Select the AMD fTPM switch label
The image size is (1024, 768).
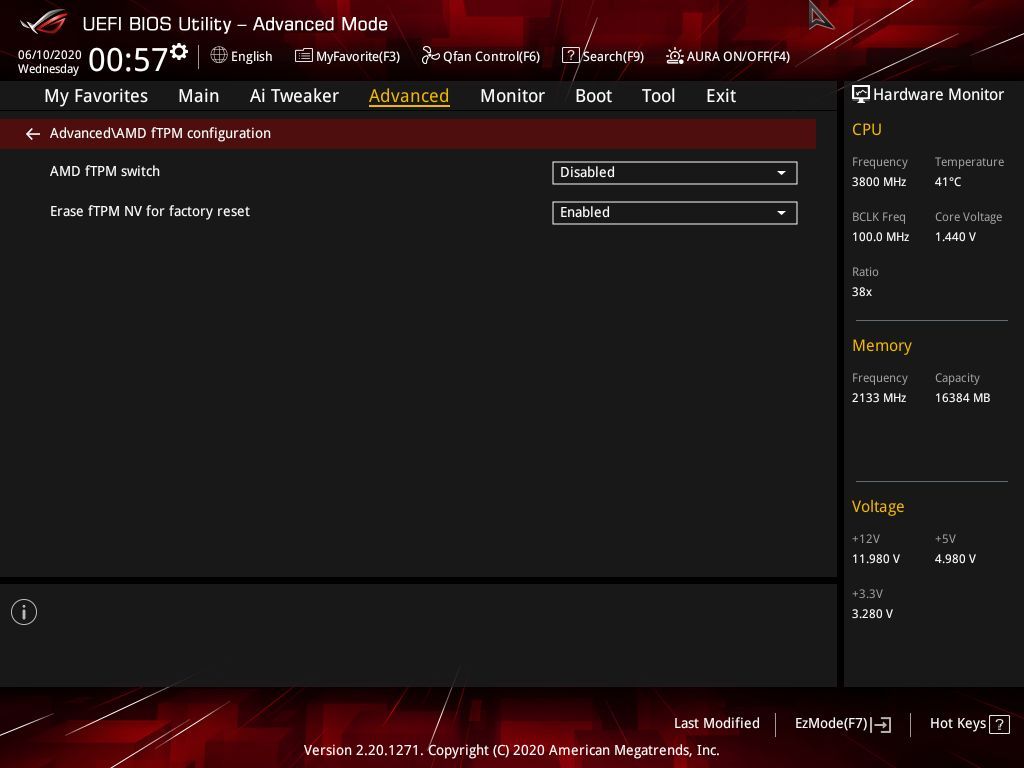click(104, 171)
